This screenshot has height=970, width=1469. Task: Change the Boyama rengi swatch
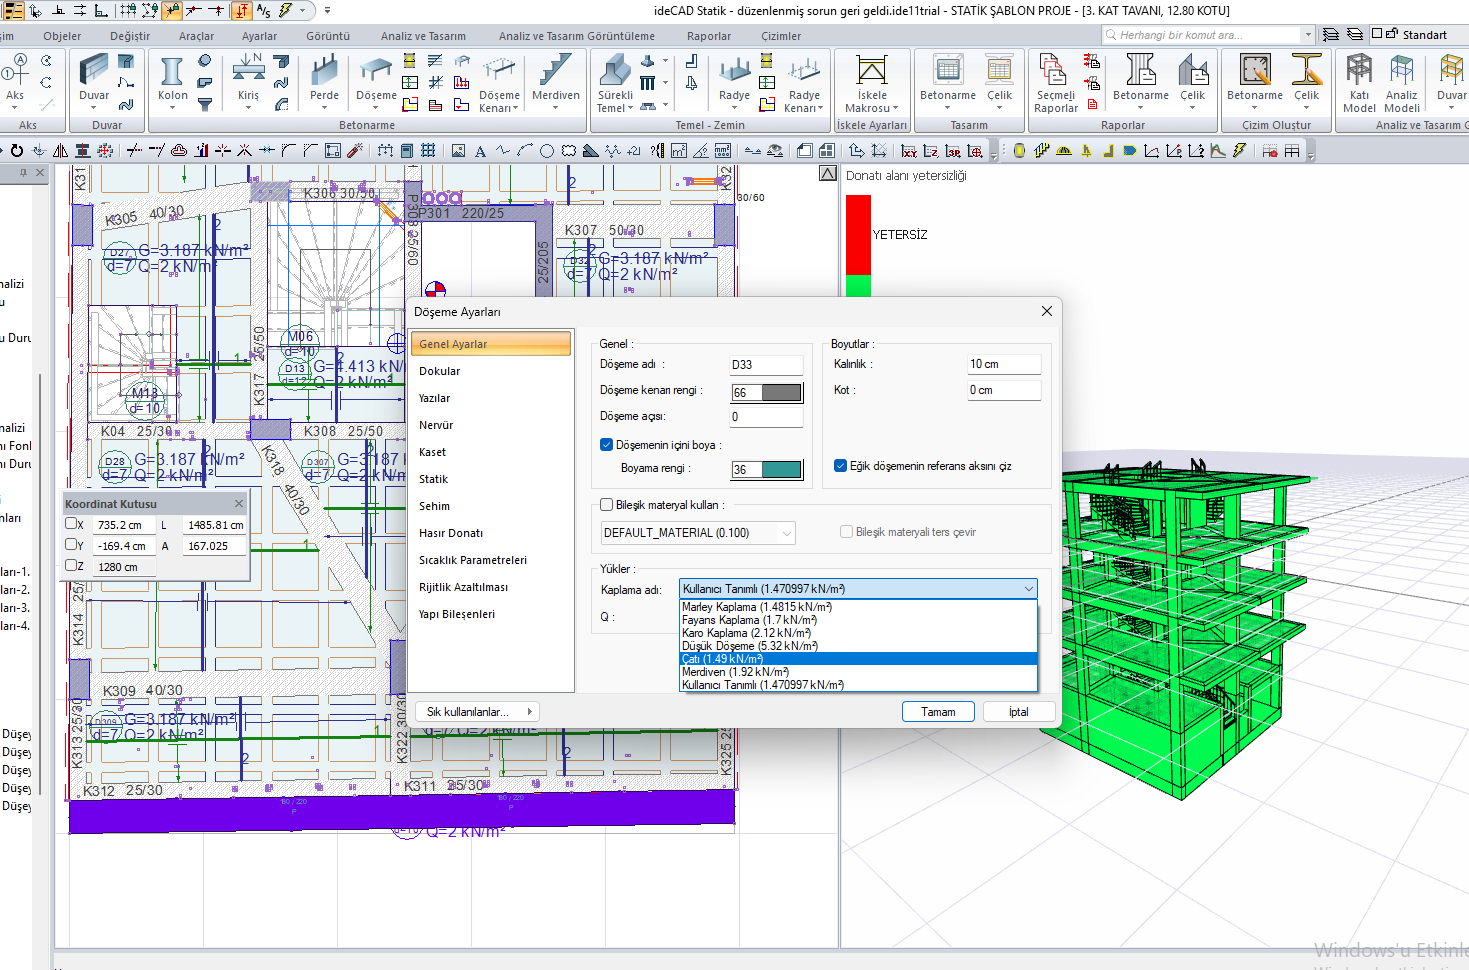click(781, 470)
